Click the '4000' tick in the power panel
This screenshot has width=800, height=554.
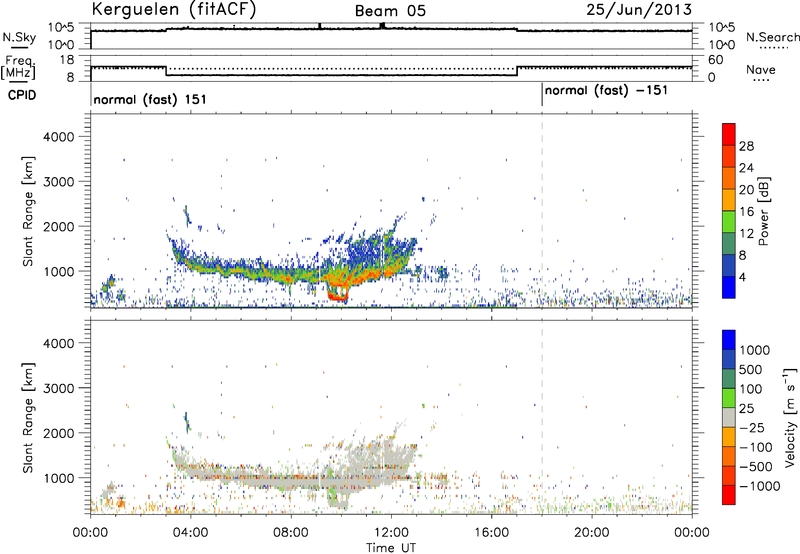58,137
